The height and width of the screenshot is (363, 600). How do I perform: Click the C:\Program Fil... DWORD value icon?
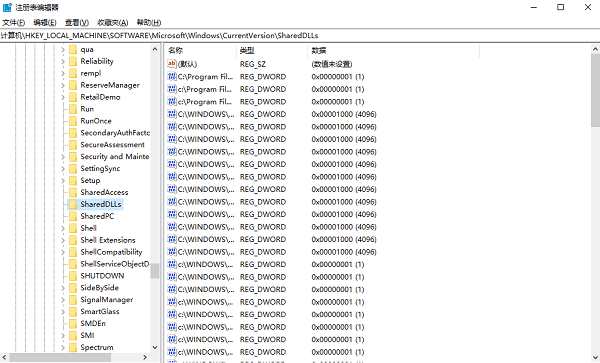coord(172,77)
